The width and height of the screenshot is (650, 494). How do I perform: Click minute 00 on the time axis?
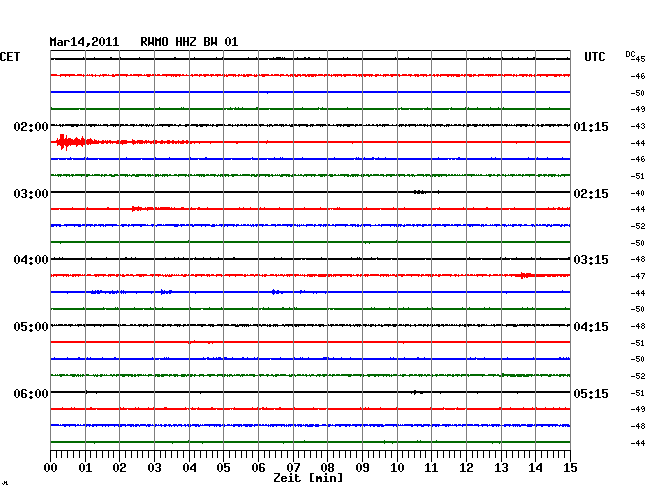point(51,468)
